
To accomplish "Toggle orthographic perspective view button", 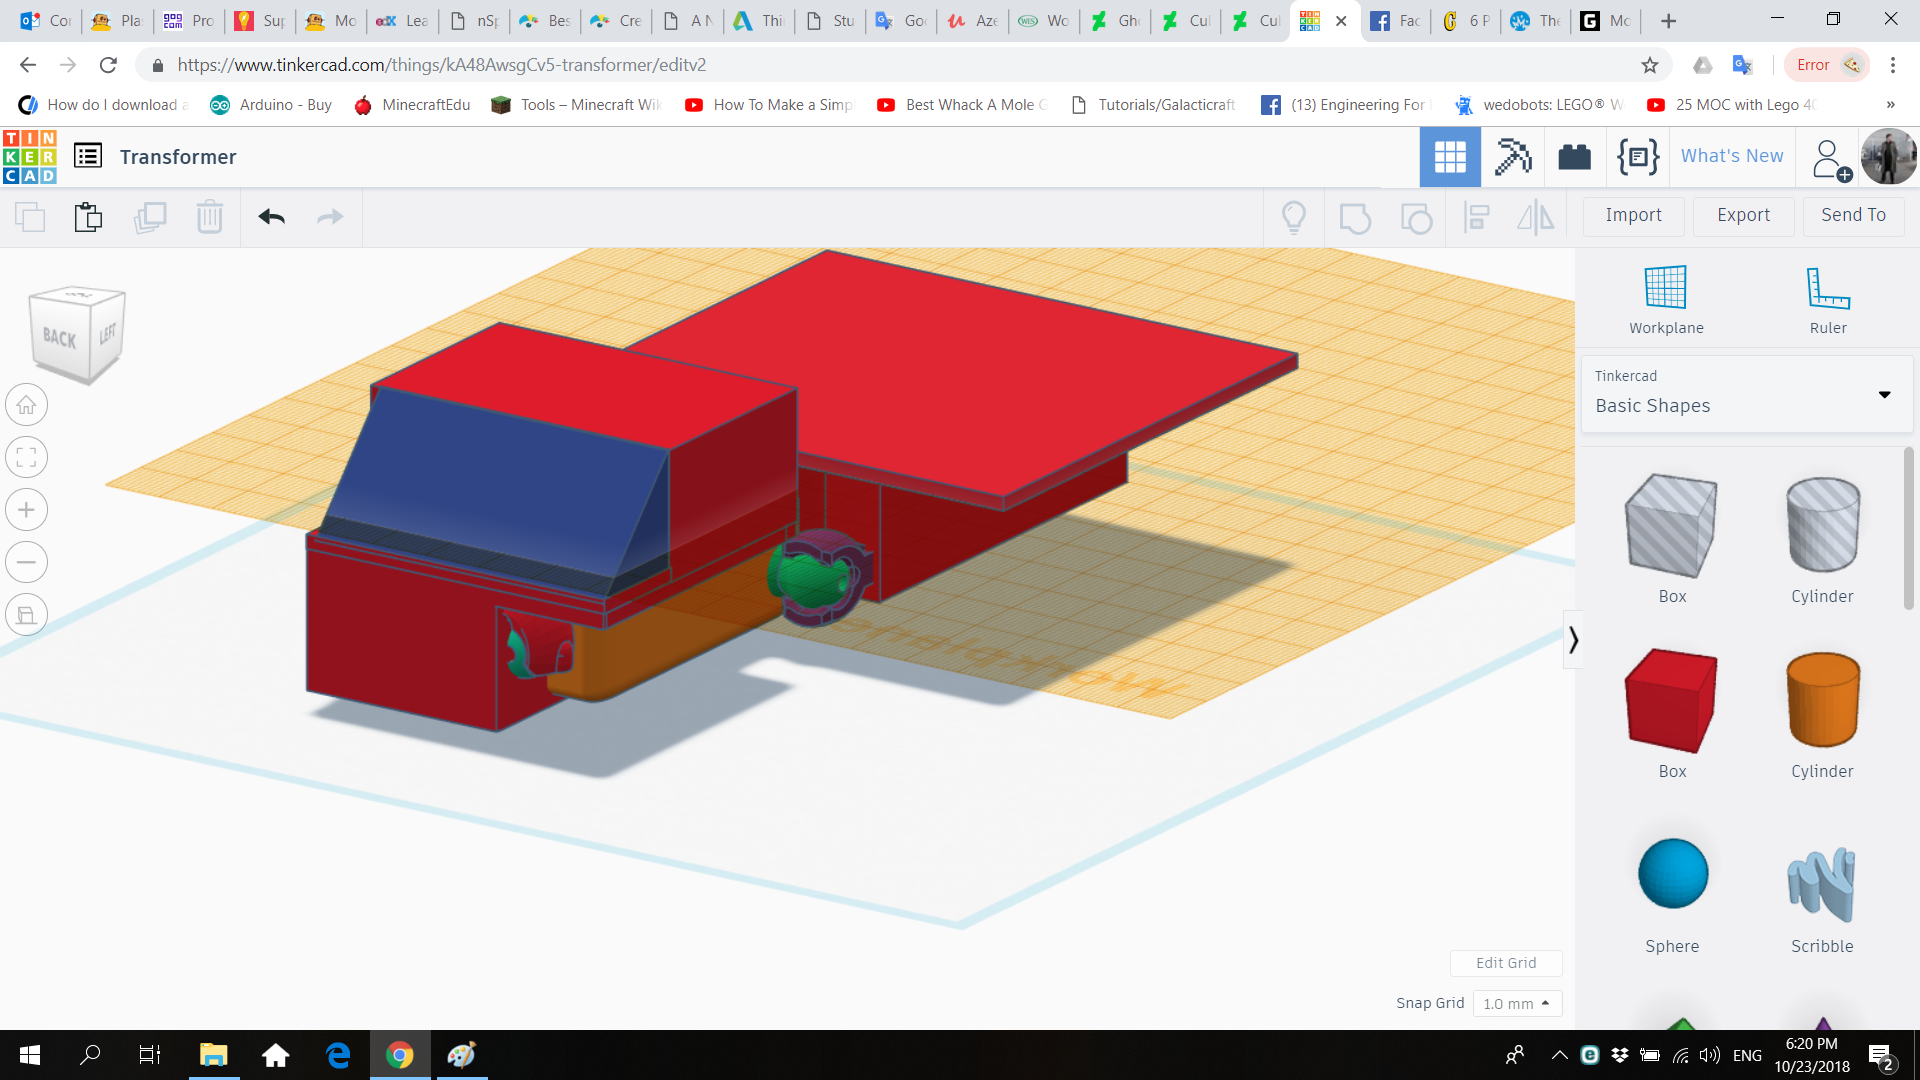I will point(27,615).
